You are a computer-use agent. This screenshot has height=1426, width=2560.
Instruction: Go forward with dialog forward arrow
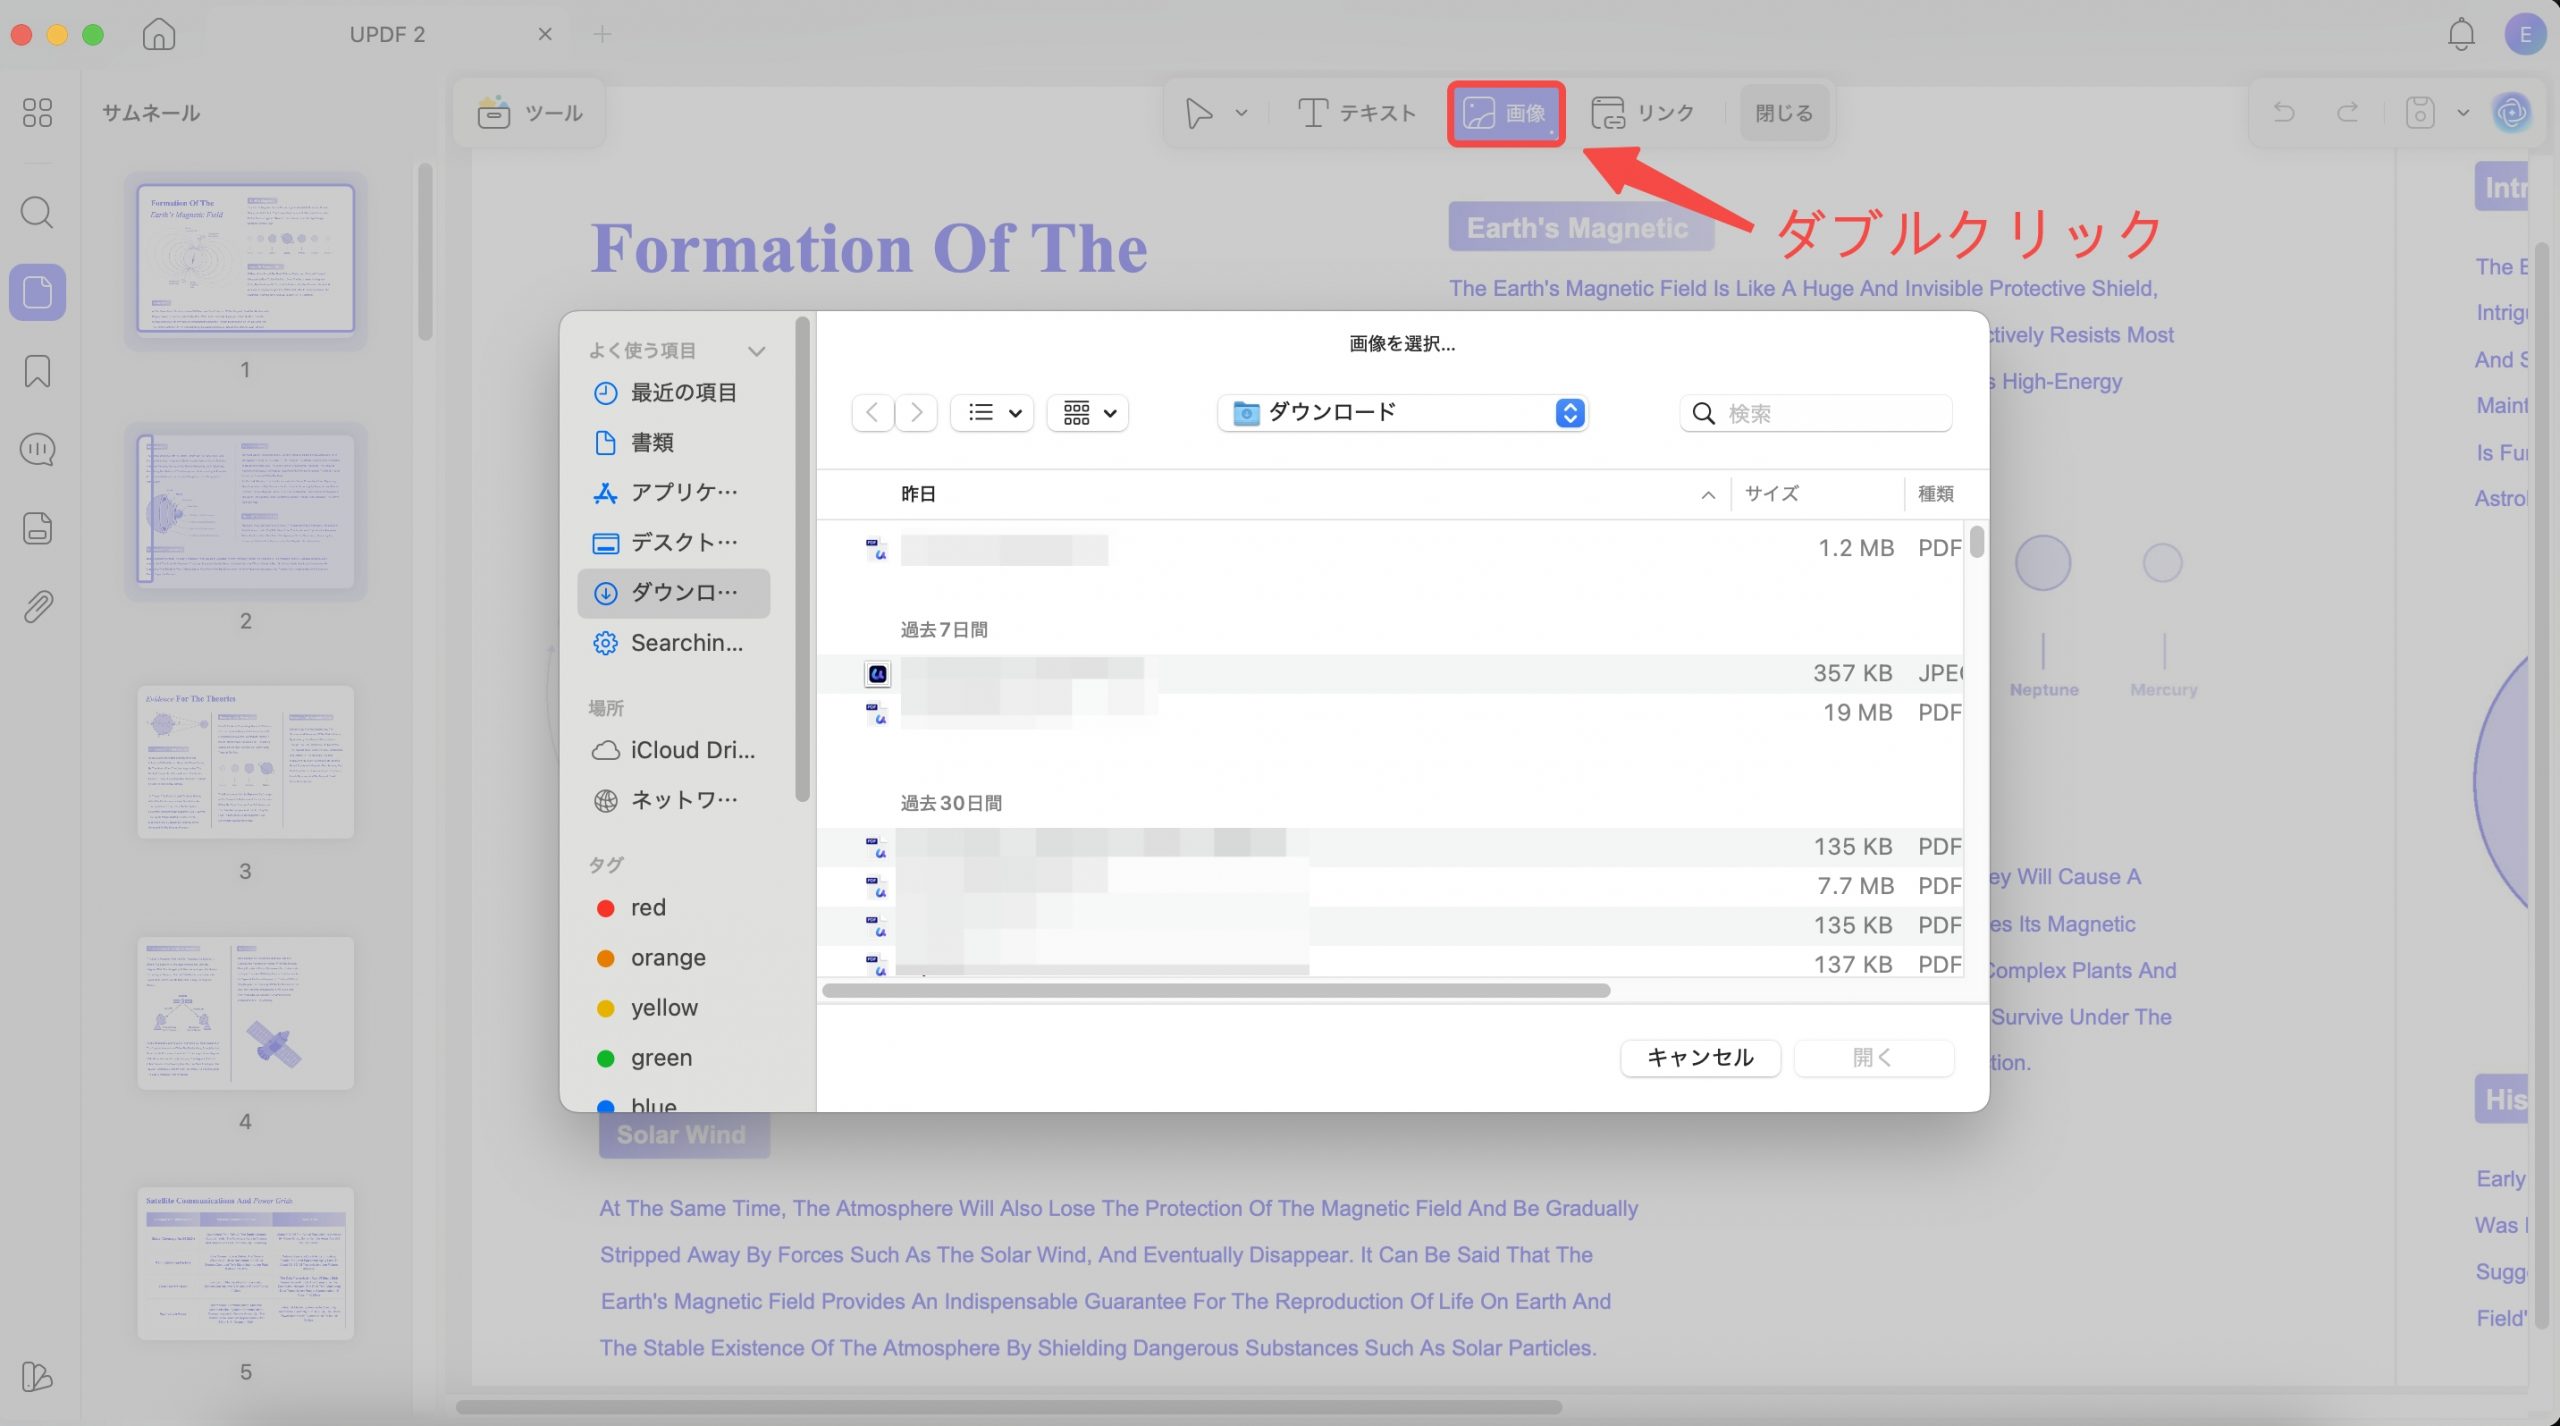click(x=916, y=413)
